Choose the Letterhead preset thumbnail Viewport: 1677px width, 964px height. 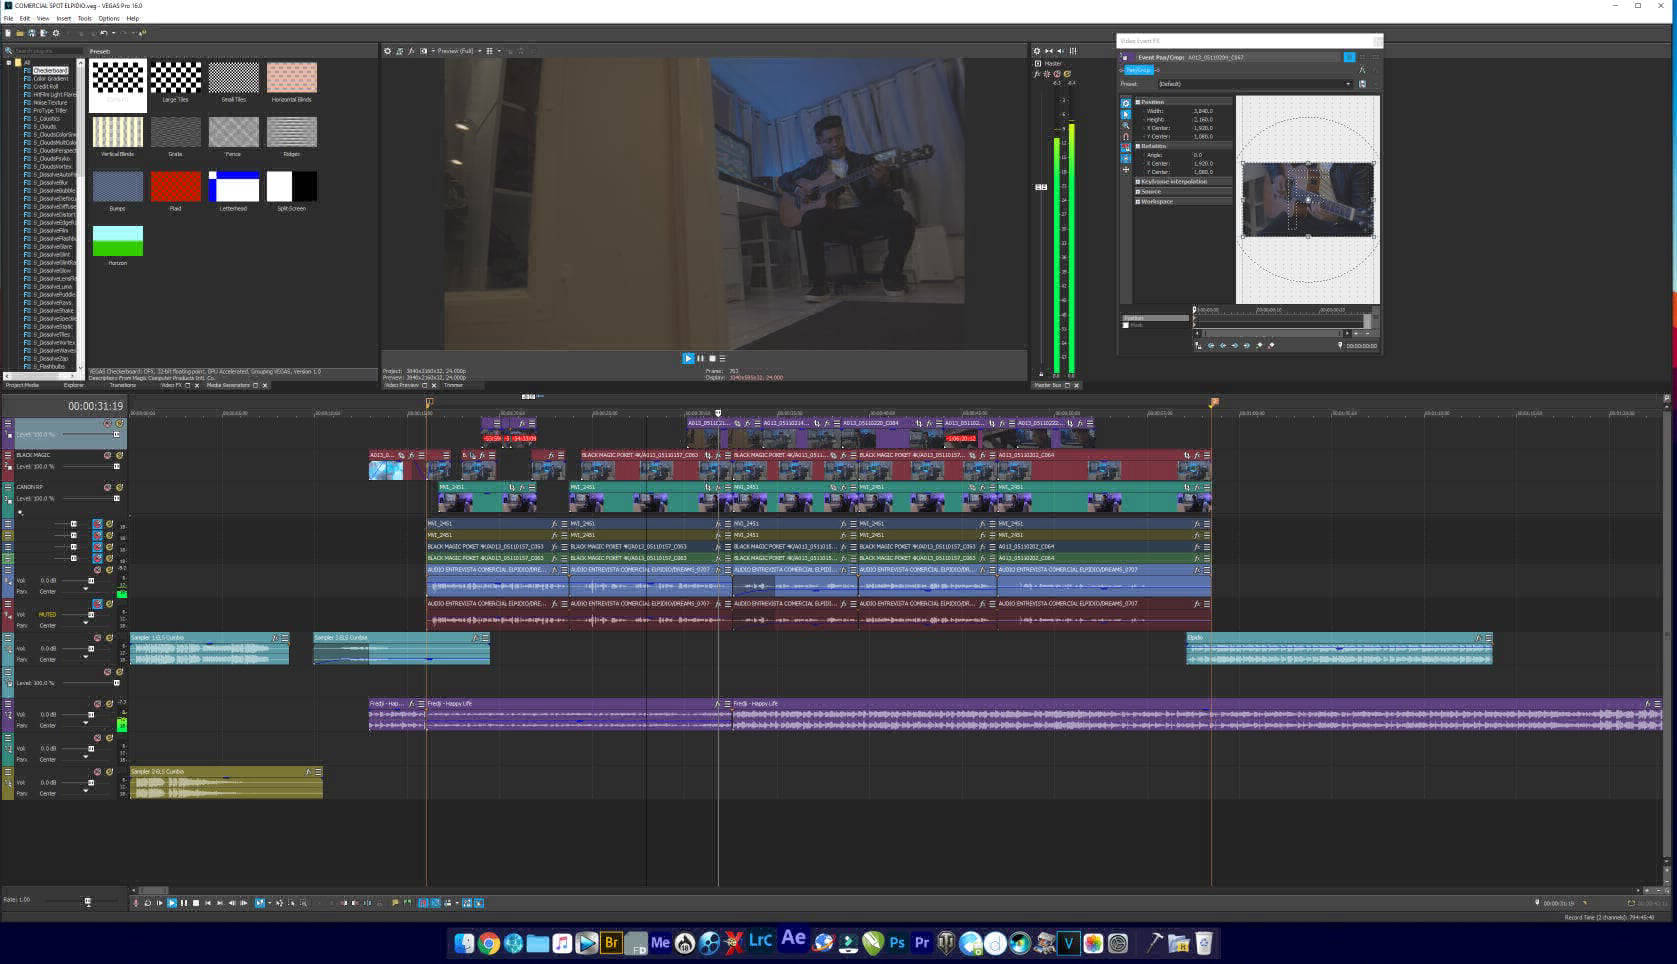[234, 187]
